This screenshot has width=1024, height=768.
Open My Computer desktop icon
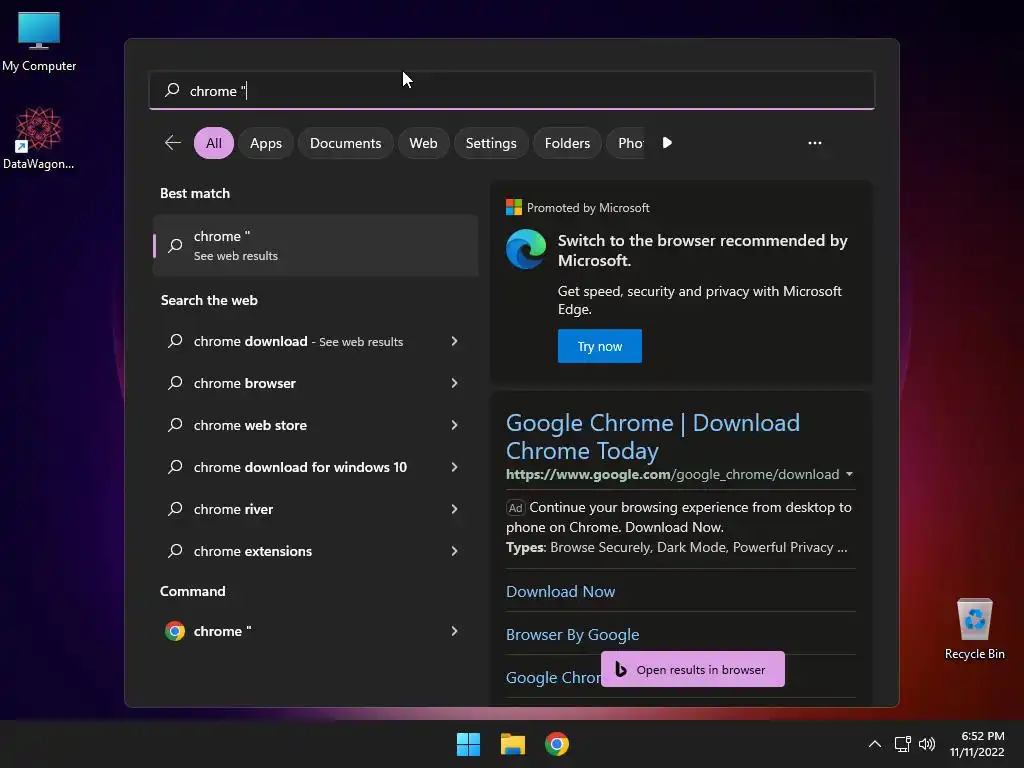[39, 41]
